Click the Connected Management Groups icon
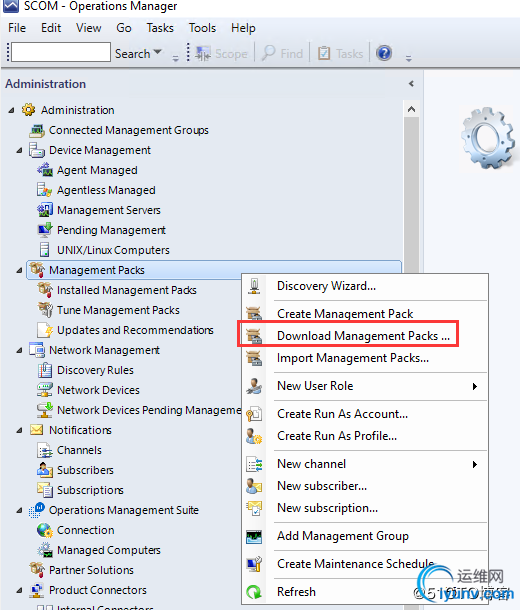Screen dimensions: 520x610 click(x=37, y=130)
